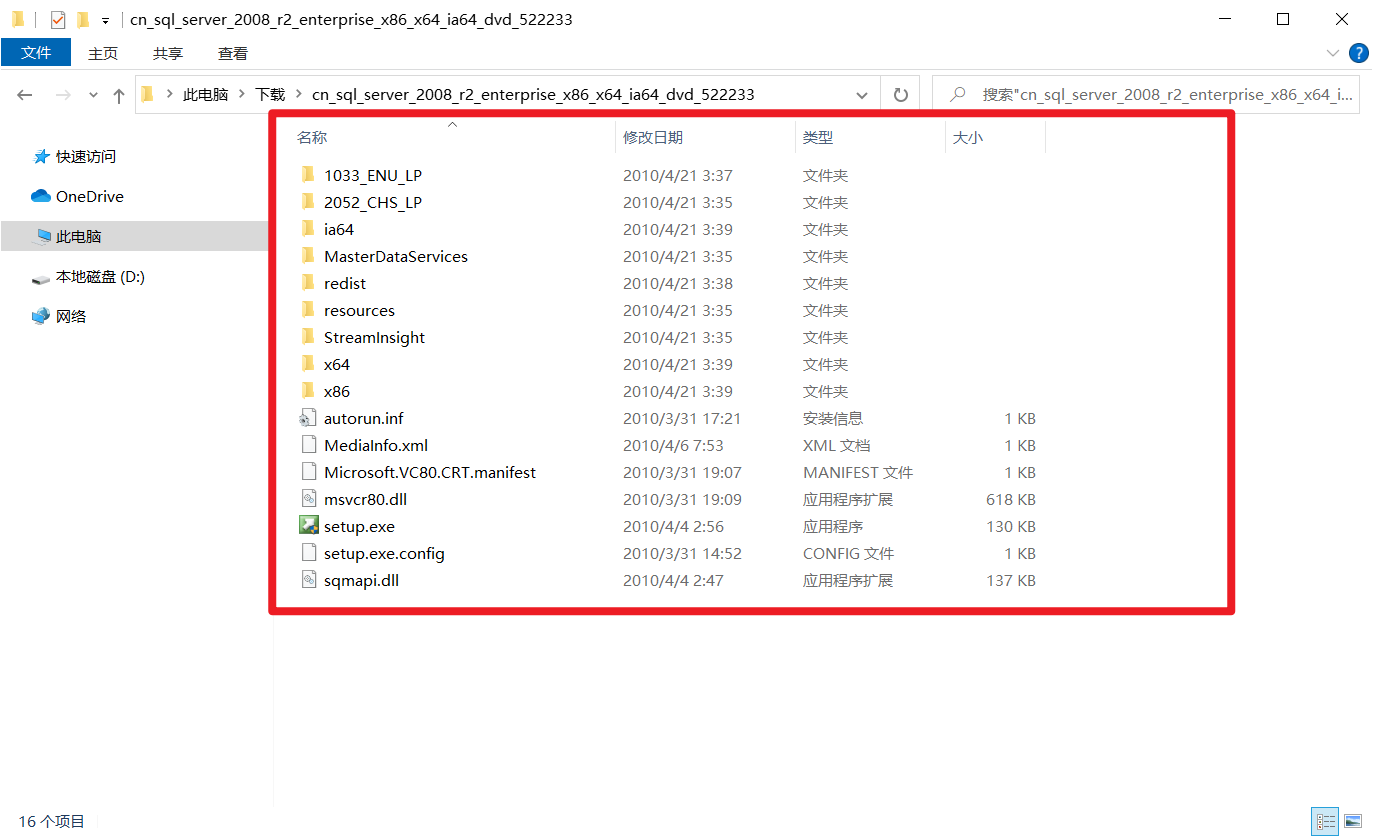The image size is (1373, 837).
Task: Click the resources folder icon
Action: tap(308, 310)
